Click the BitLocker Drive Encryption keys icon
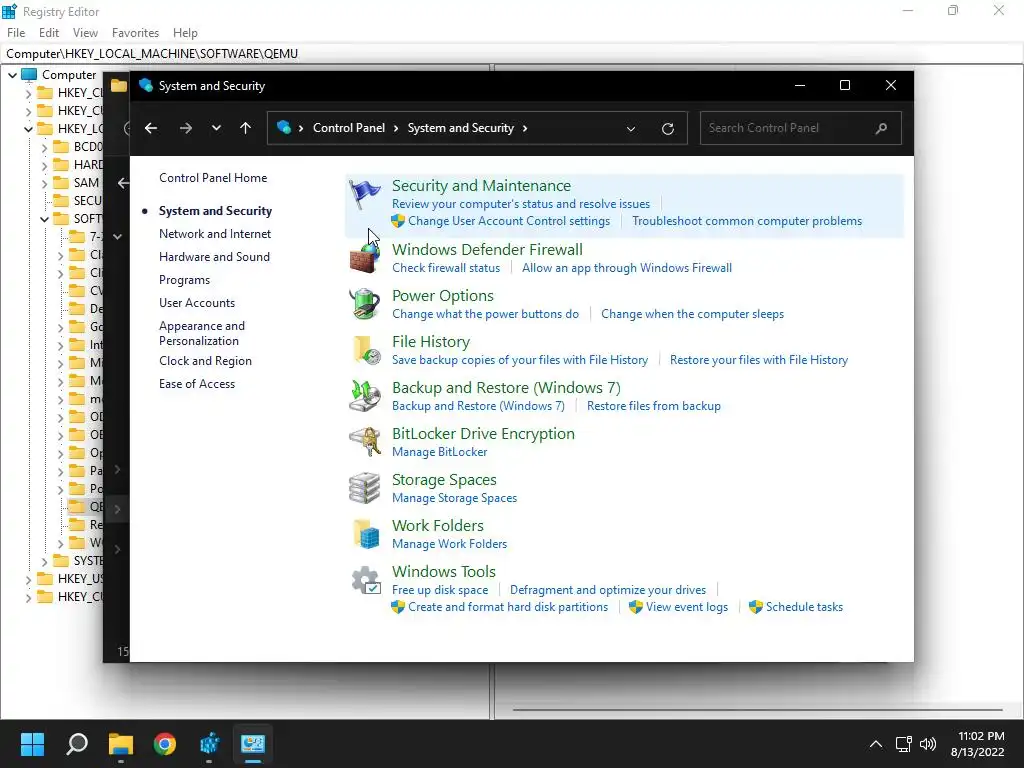 tap(364, 441)
